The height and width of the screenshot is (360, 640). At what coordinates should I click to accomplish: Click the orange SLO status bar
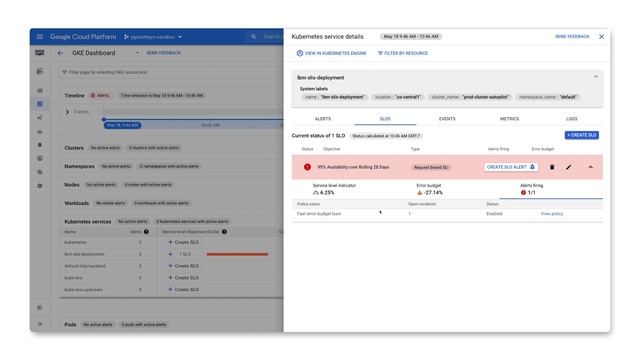(x=237, y=254)
